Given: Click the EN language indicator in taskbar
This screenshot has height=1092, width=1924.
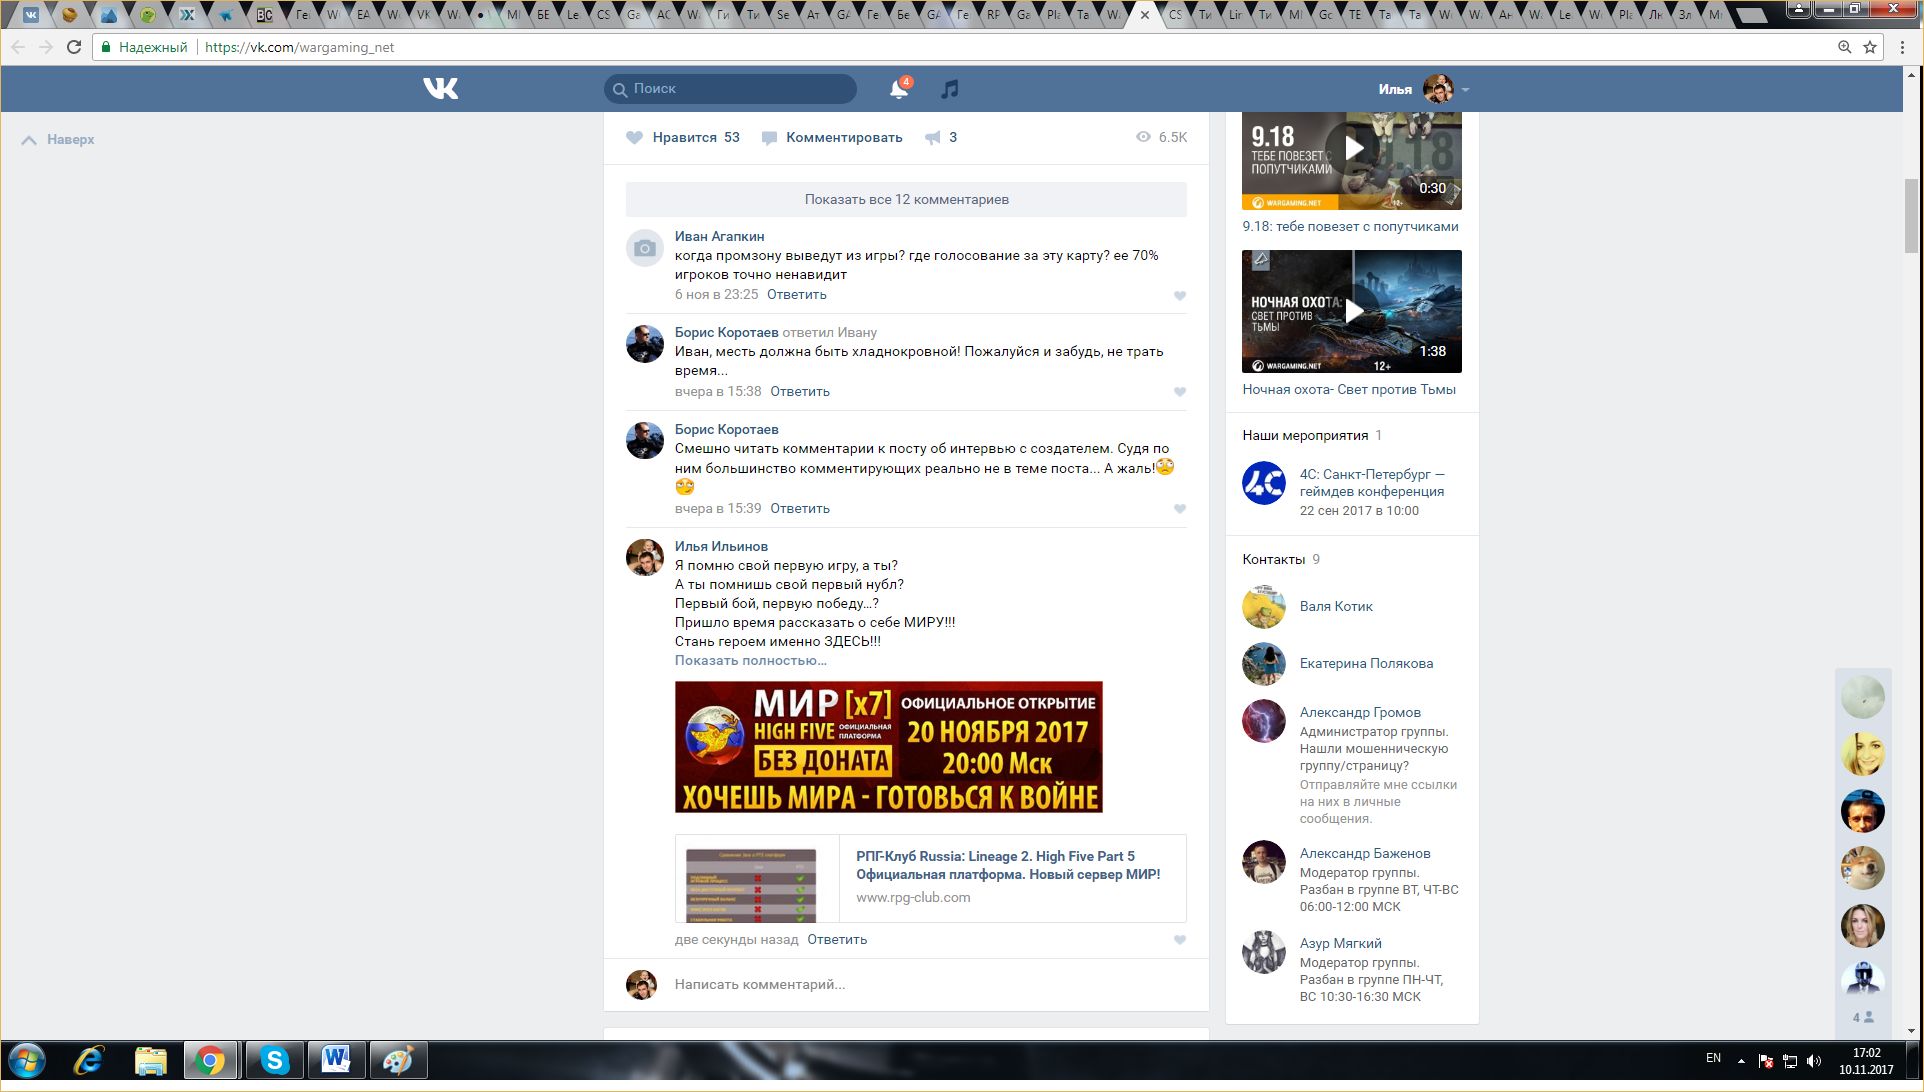Looking at the screenshot, I should click(x=1713, y=1058).
